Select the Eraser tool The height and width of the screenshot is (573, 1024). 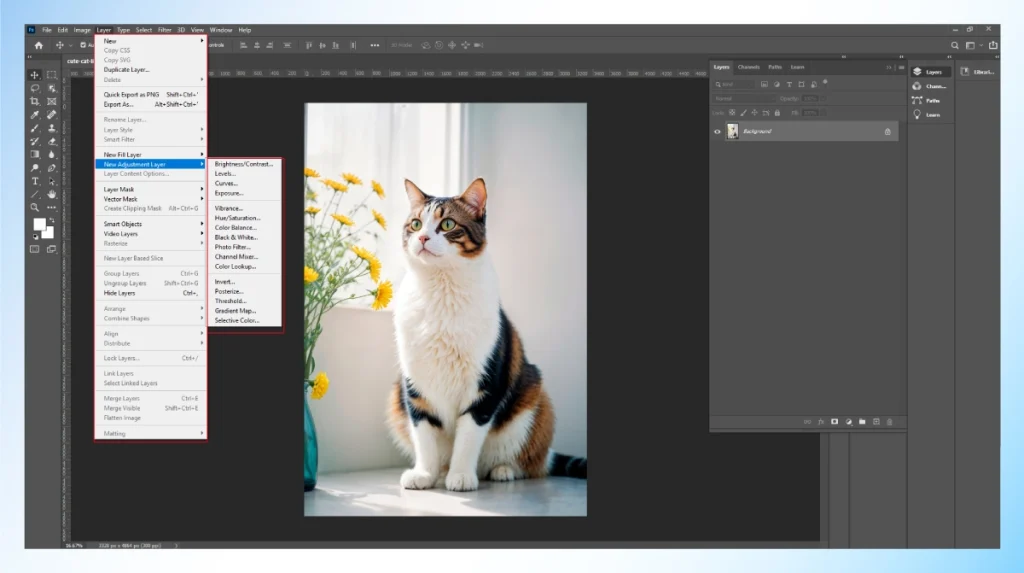point(52,141)
